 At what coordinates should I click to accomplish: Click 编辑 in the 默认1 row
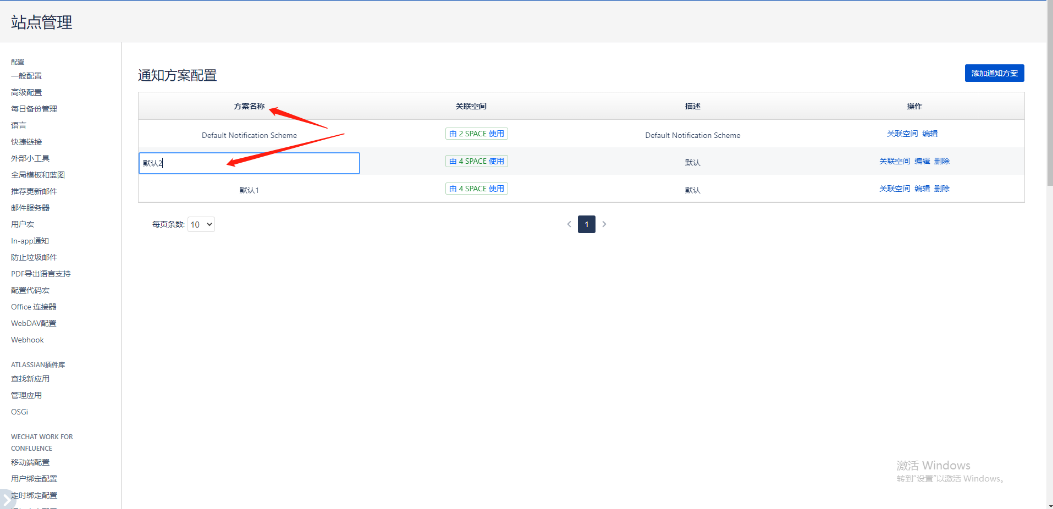point(922,188)
